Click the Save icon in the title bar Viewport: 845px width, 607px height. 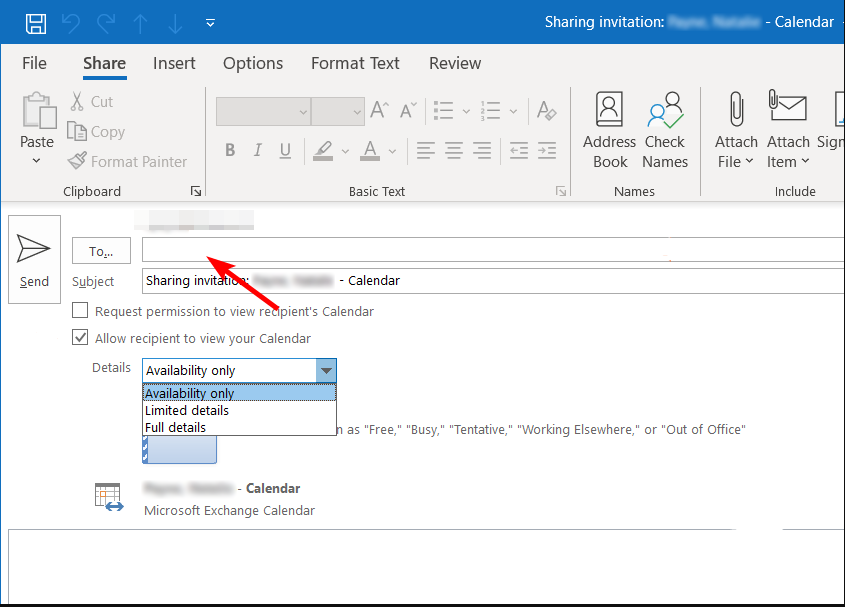[x=36, y=23]
